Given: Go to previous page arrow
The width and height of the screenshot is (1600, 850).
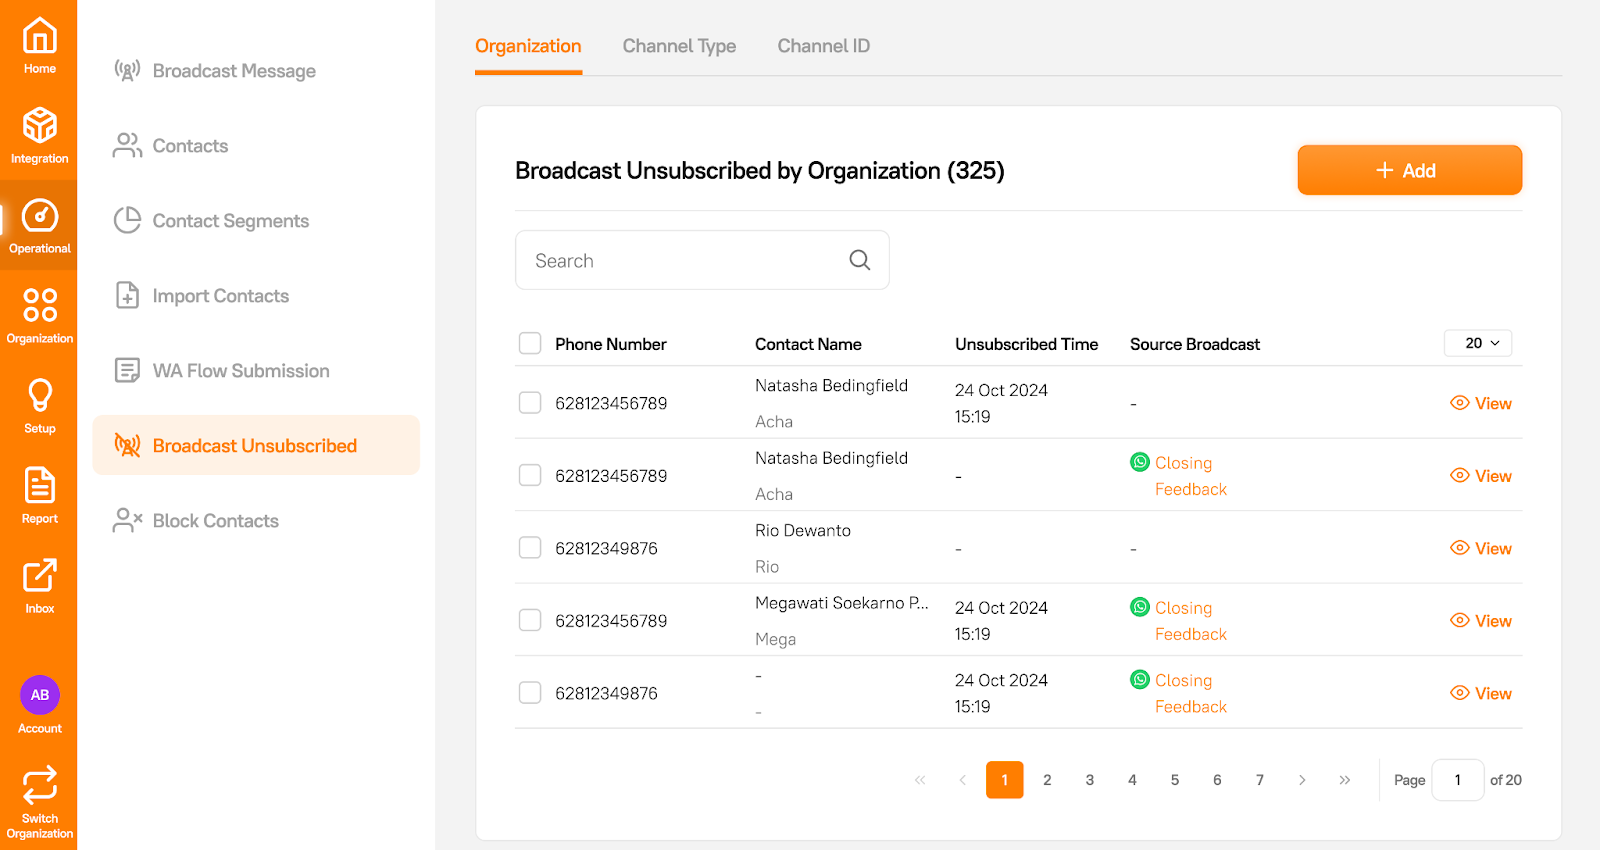Looking at the screenshot, I should (963, 780).
